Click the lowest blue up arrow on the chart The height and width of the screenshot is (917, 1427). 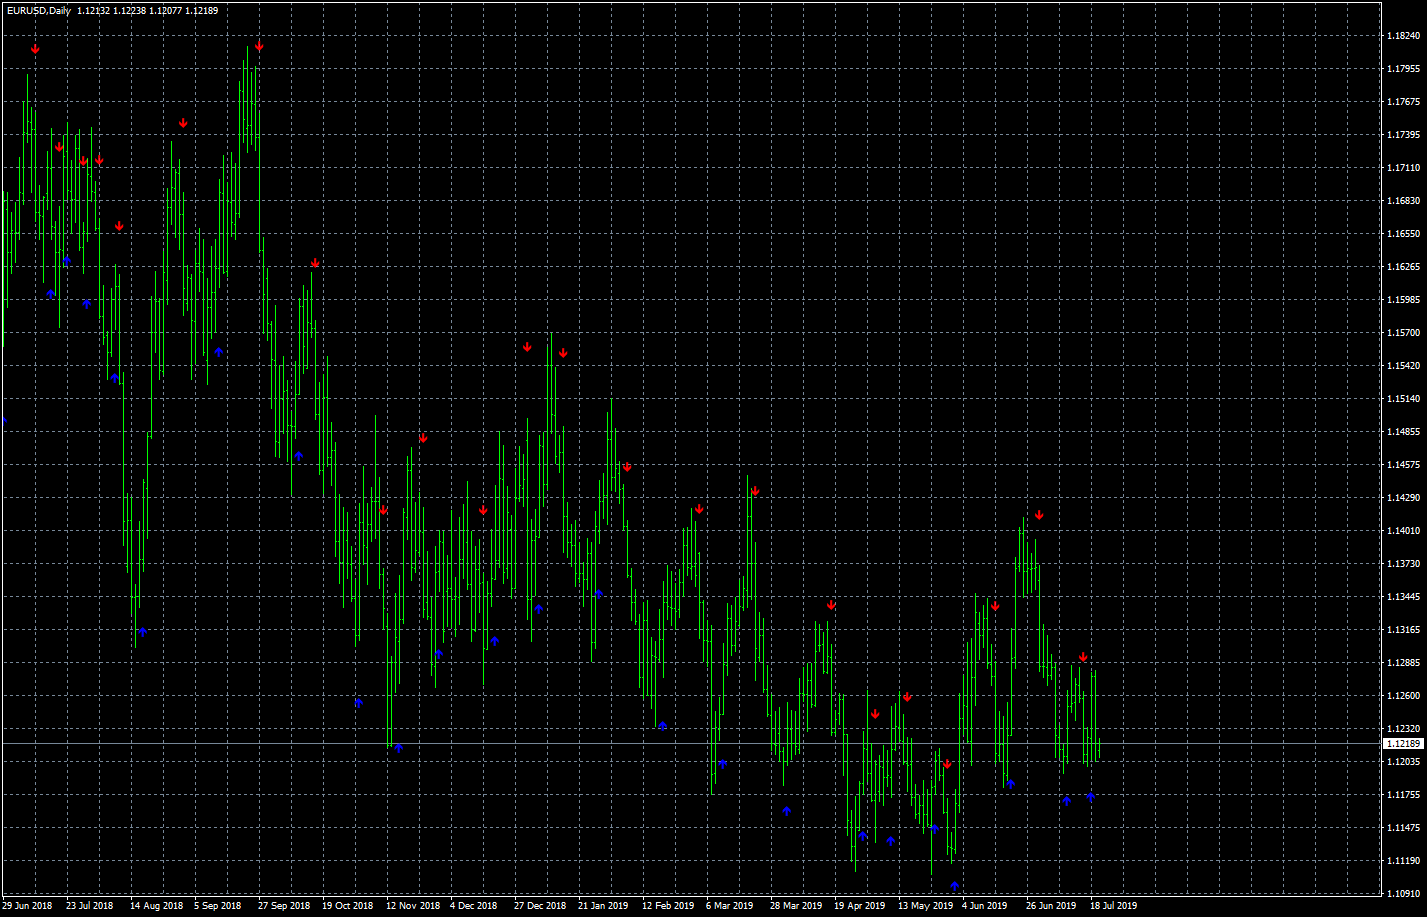click(x=955, y=885)
